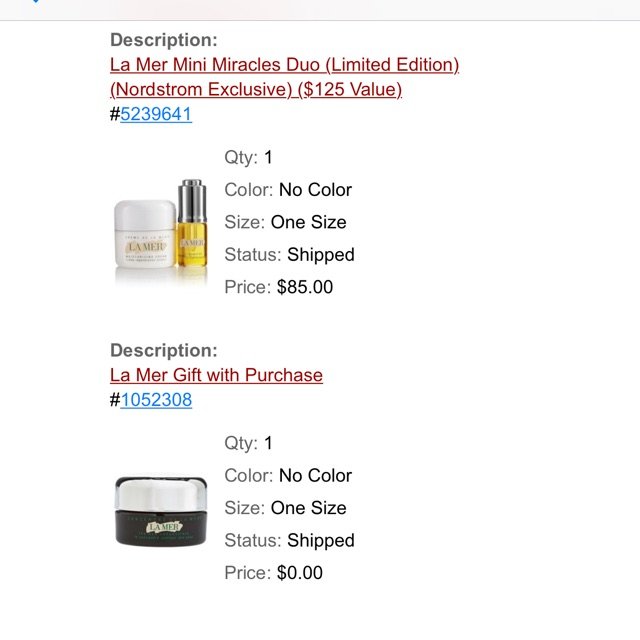This screenshot has width=640, height=640.
Task: Click the $0.00 price
Action: pyautogui.click(x=300, y=573)
